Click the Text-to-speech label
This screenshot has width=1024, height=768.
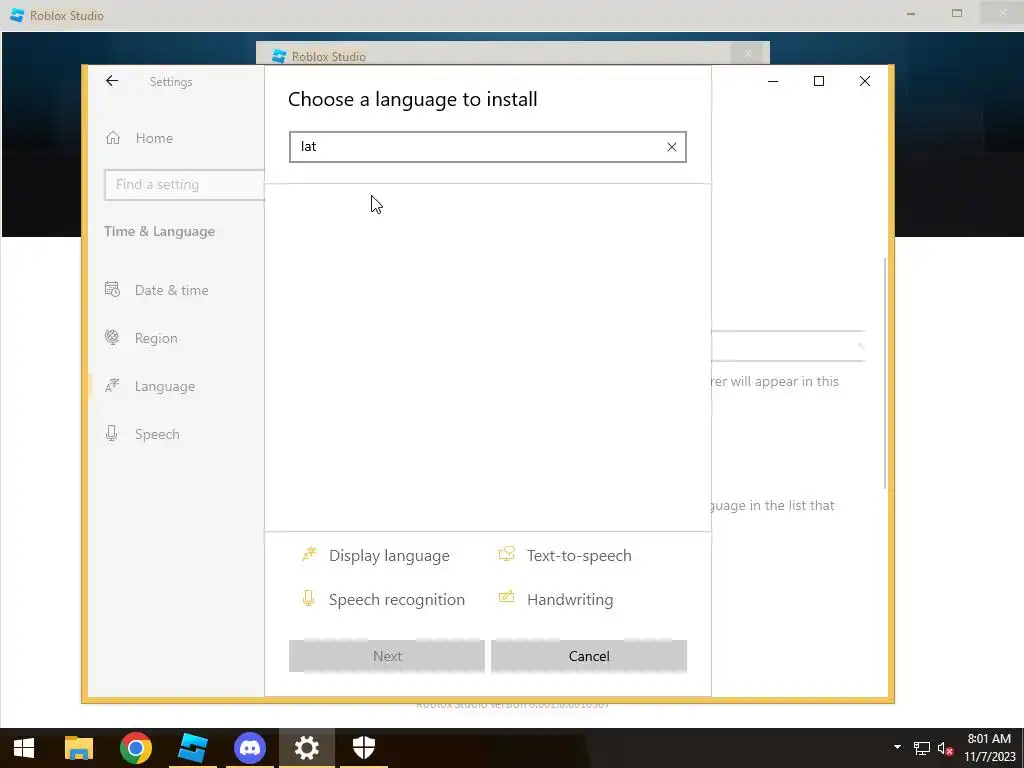point(579,556)
